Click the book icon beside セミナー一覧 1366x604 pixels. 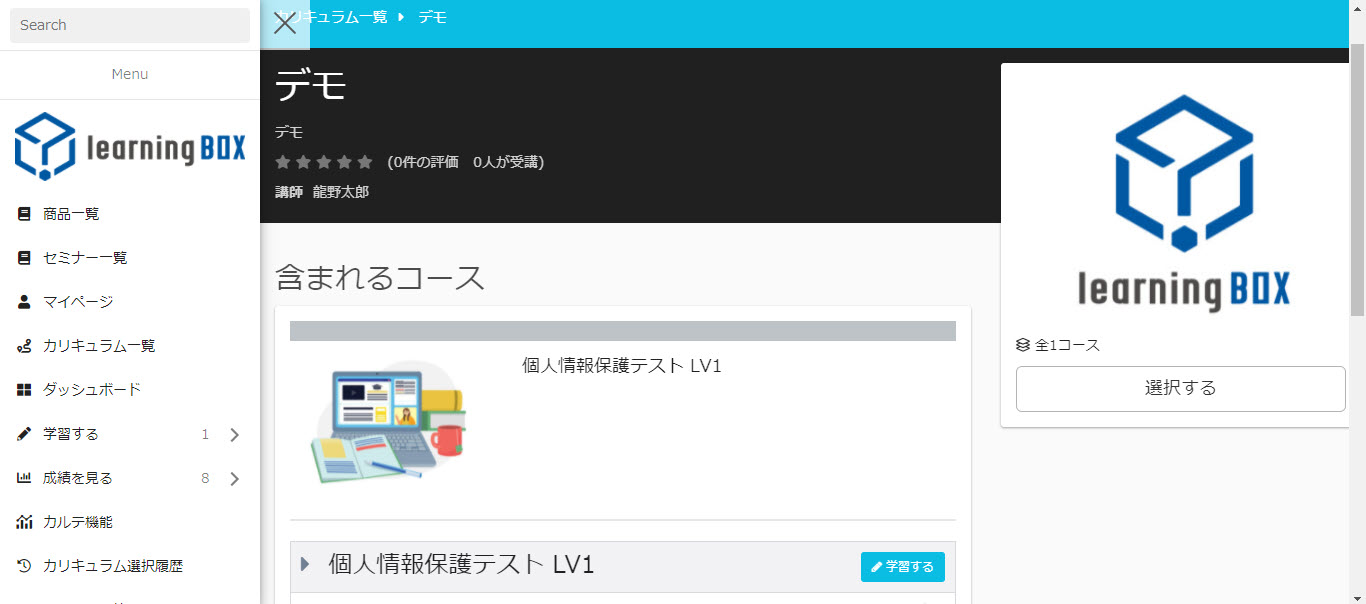tap(24, 258)
